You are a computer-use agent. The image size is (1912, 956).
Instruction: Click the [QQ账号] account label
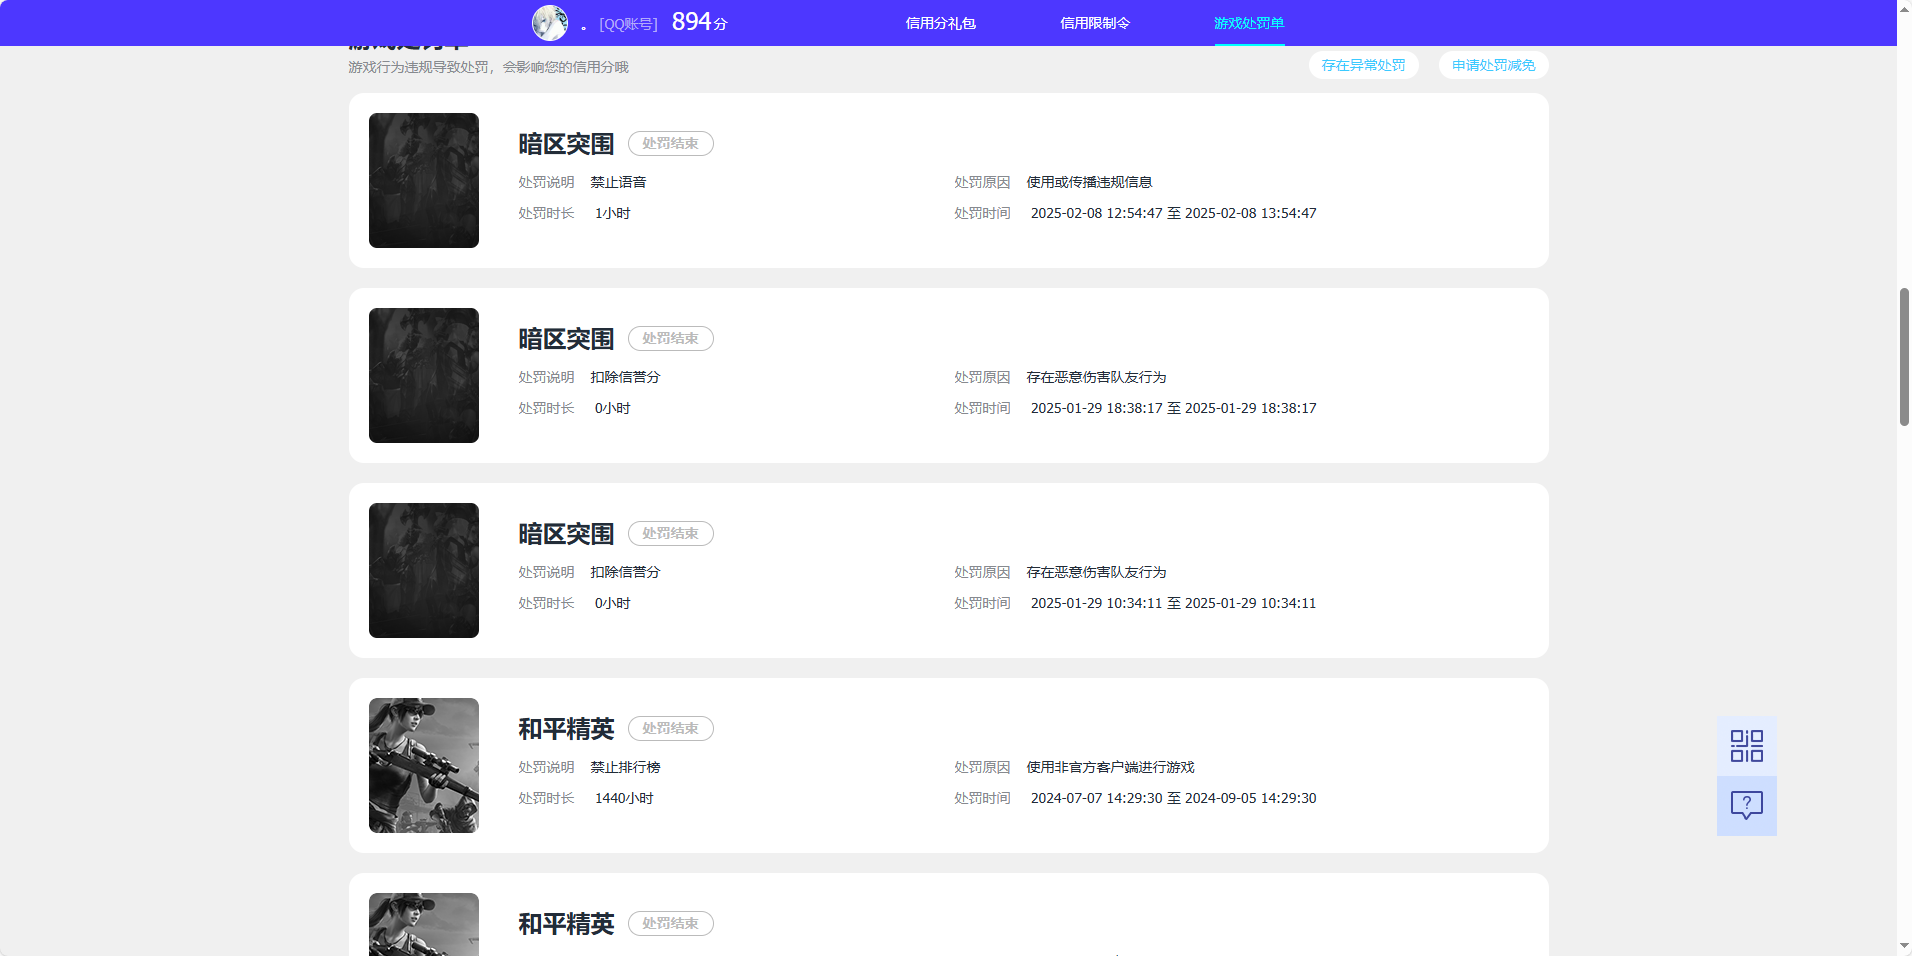(628, 24)
